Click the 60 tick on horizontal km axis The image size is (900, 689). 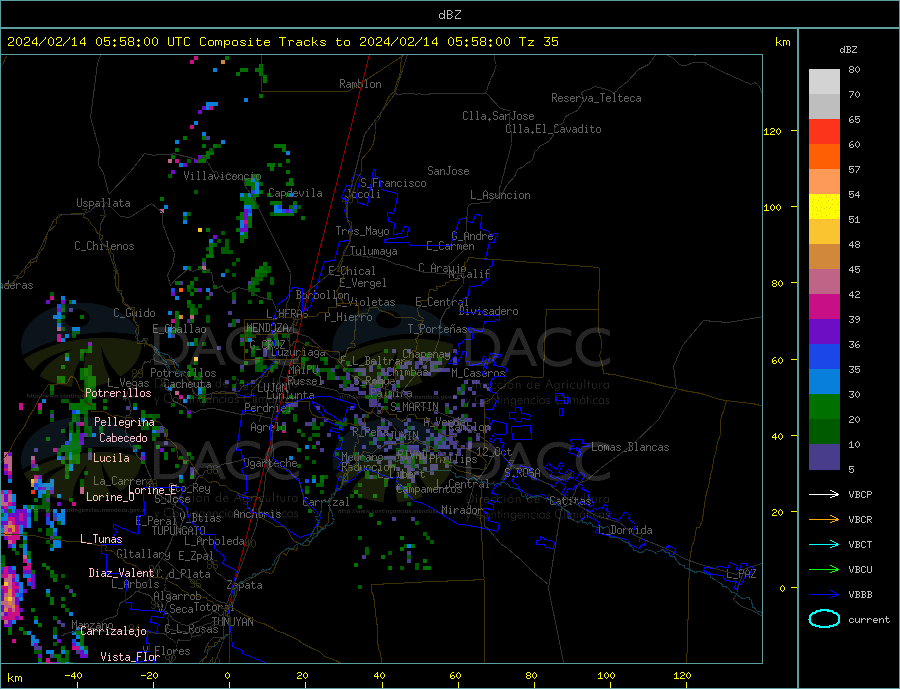pyautogui.click(x=455, y=676)
